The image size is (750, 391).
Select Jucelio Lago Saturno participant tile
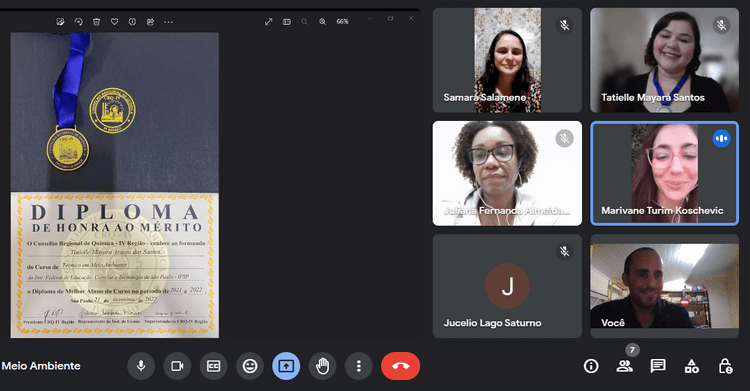tap(507, 286)
